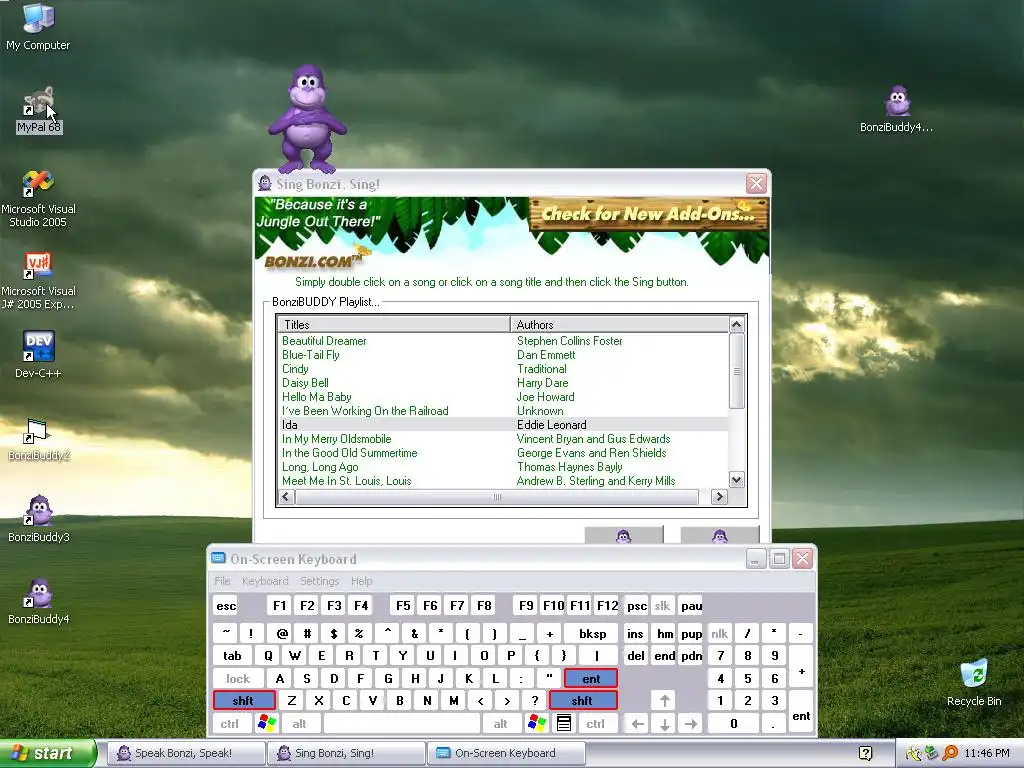
Task: Switch to On-Screen Keyboard taskbar item
Action: 506,753
